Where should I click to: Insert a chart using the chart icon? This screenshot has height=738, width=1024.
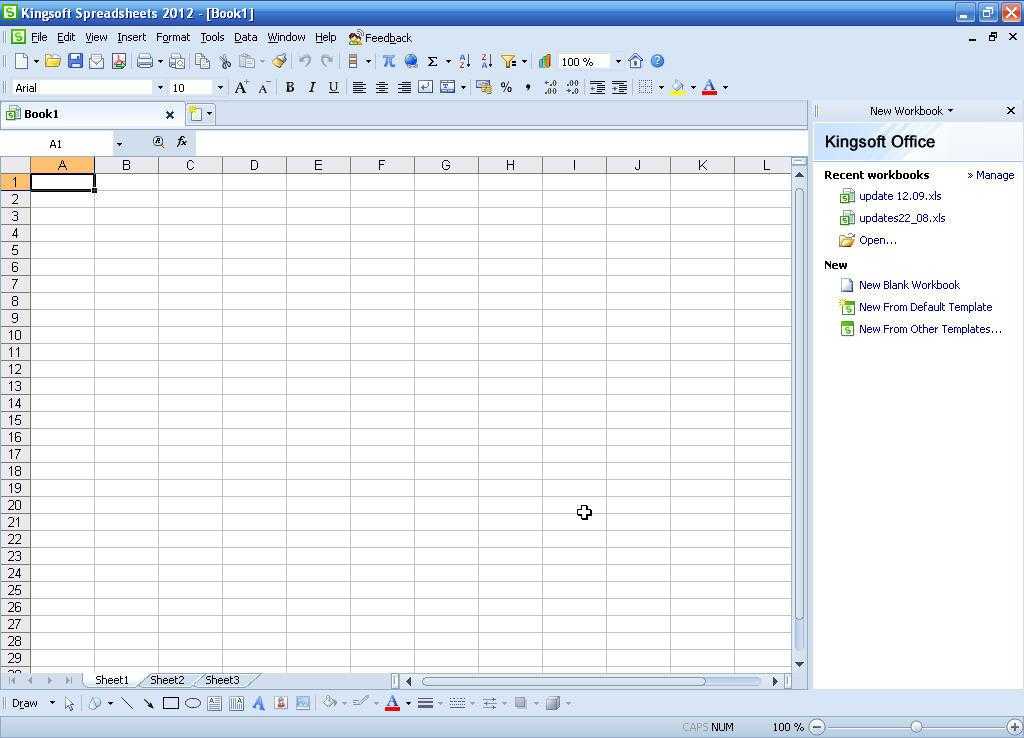[x=545, y=61]
